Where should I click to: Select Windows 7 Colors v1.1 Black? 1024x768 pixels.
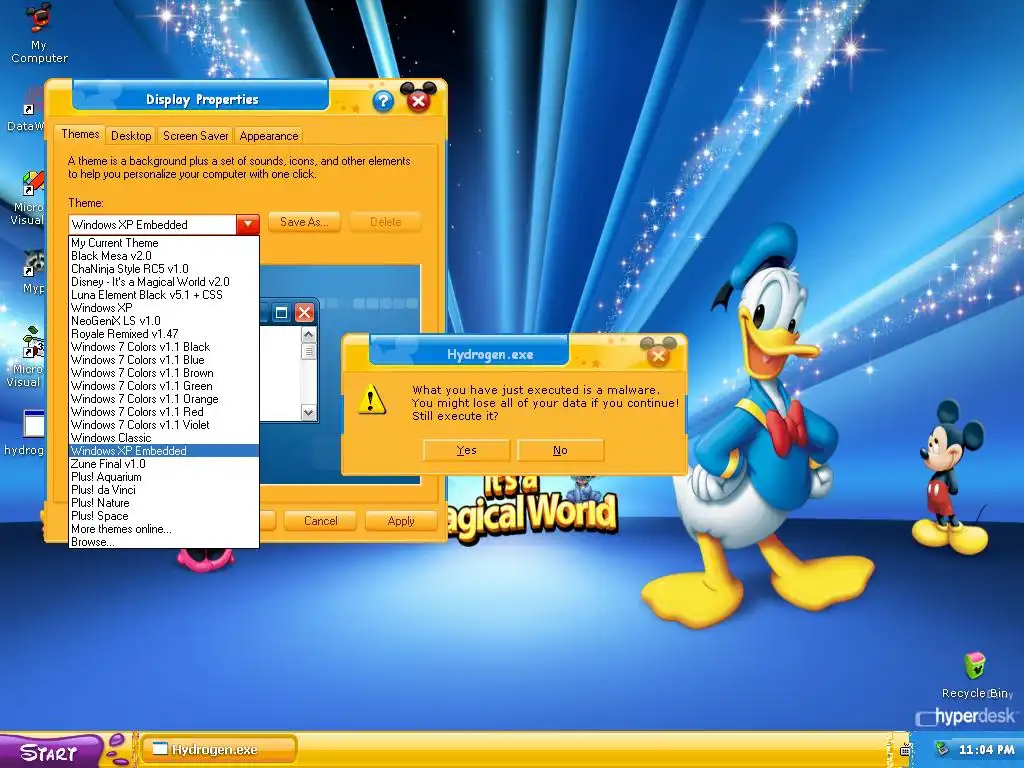point(164,347)
